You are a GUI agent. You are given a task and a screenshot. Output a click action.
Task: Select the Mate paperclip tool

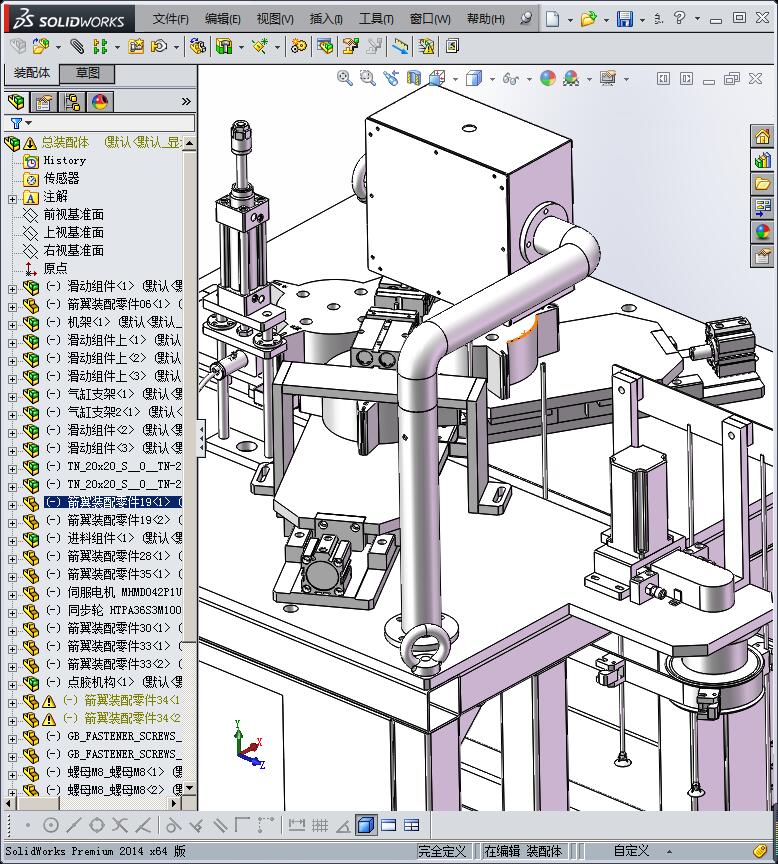[77, 46]
